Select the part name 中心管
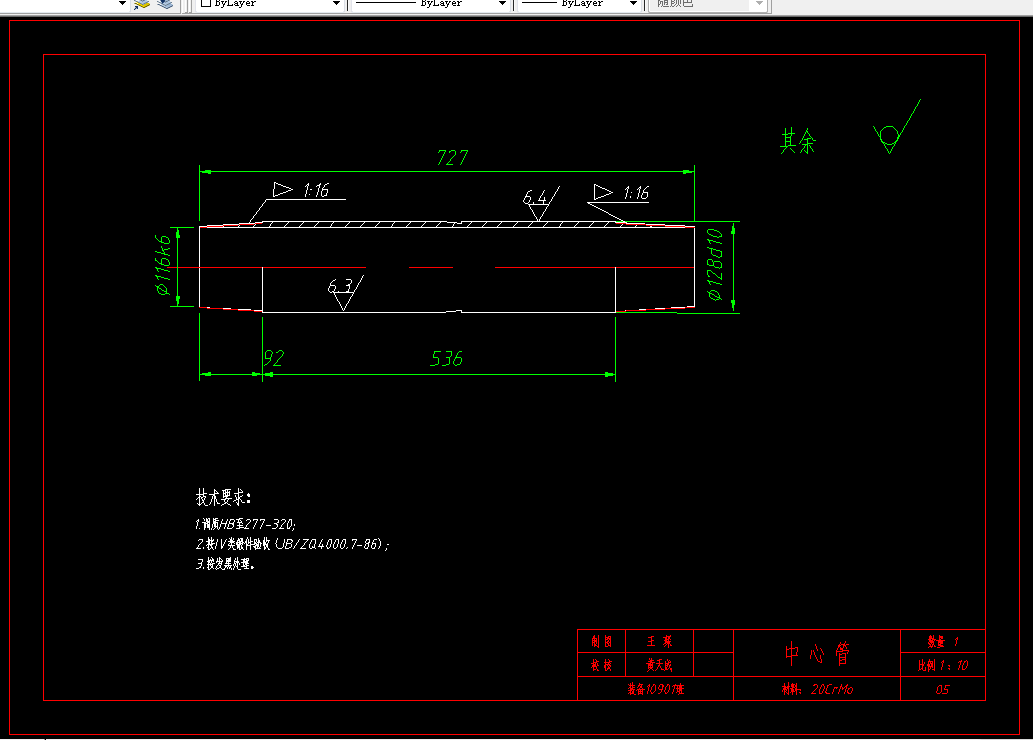The height and width of the screenshot is (740, 1033). (817, 653)
